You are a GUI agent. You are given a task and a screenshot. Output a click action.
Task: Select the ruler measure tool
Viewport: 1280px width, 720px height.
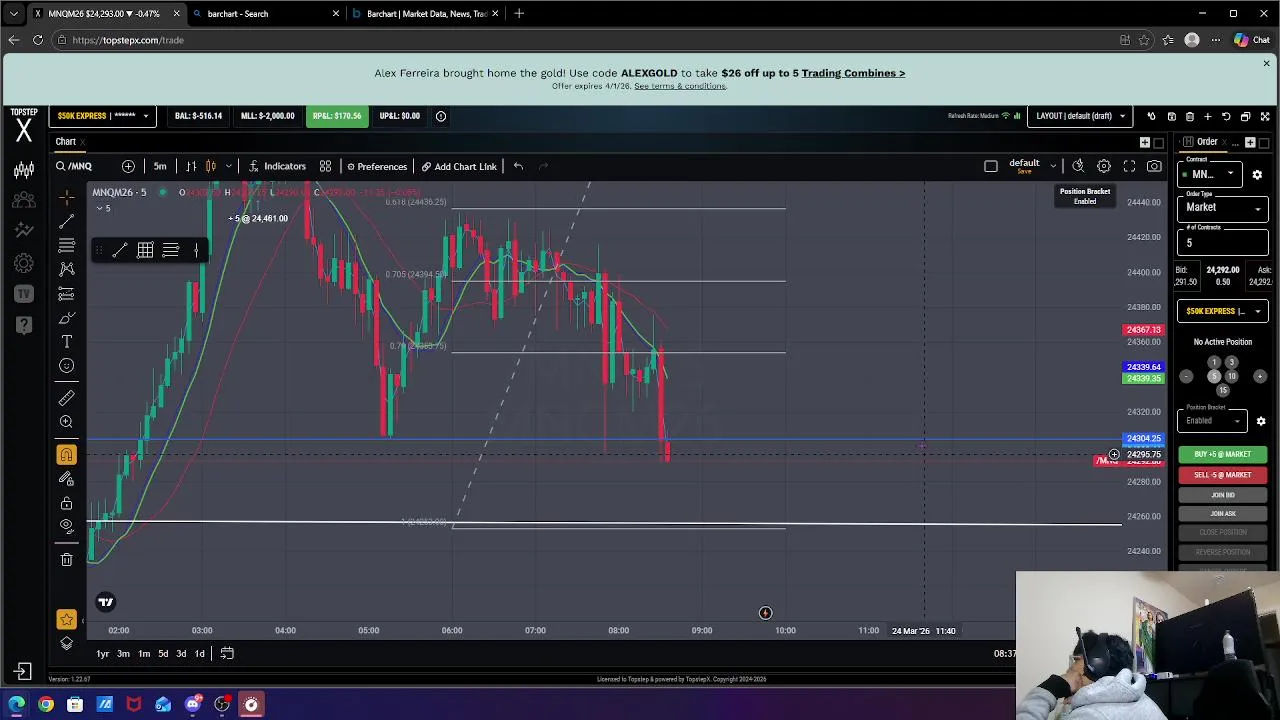click(66, 398)
